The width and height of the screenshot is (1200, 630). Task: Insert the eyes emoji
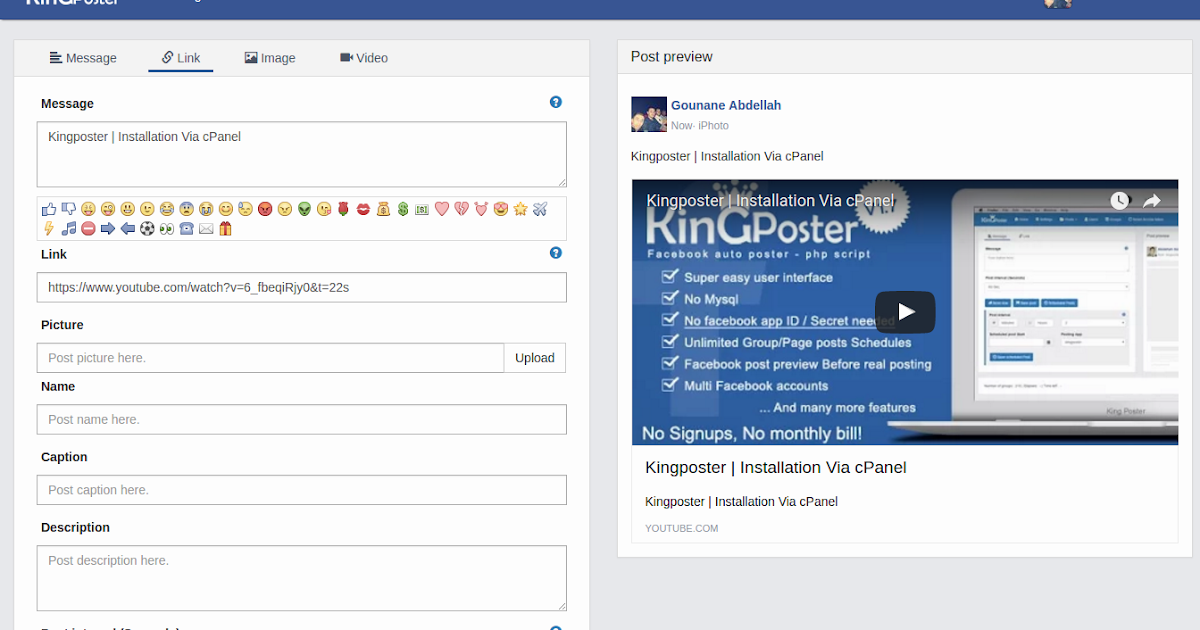167,228
